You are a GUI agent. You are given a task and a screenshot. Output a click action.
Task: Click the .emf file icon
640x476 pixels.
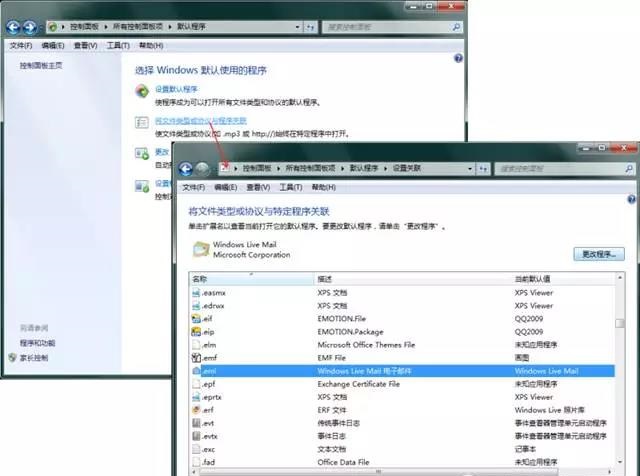point(196,358)
